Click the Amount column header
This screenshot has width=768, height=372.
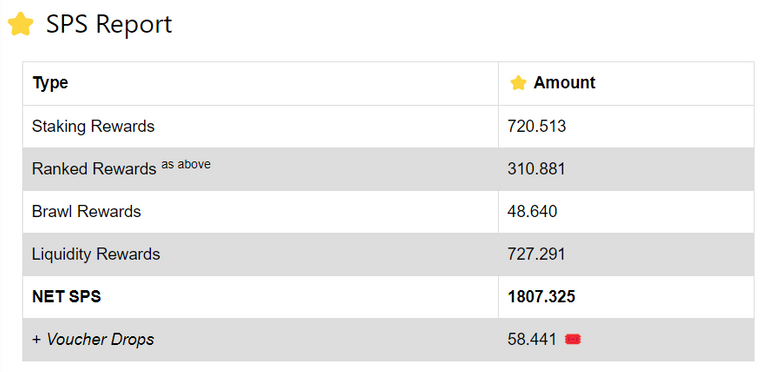click(564, 83)
